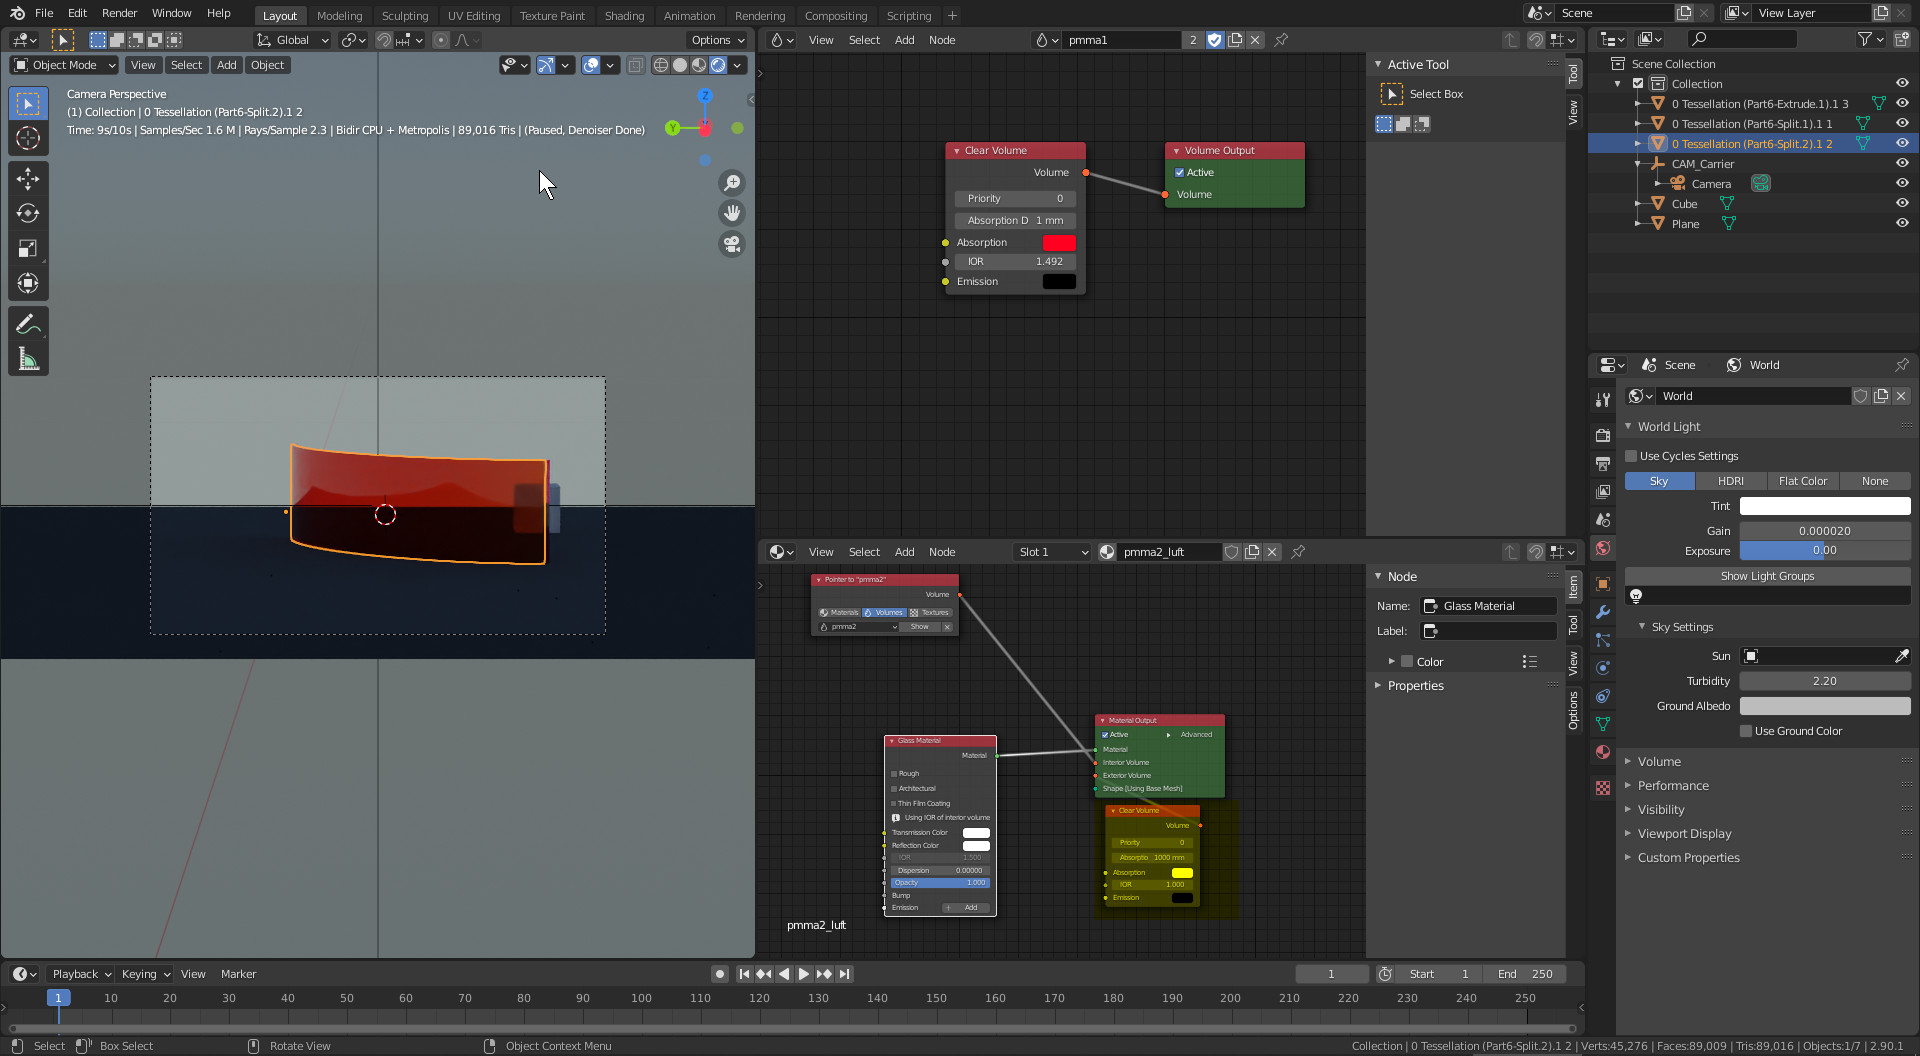
Task: Toggle camera view icon in viewport
Action: [732, 244]
